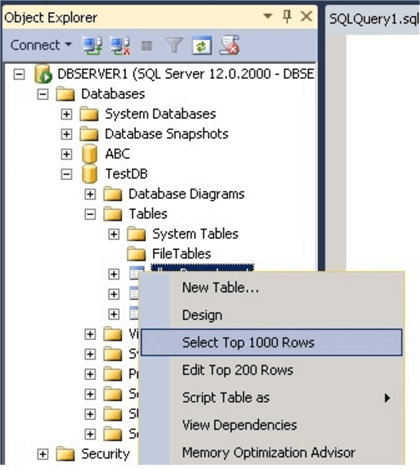Click the Databases folder icon
The width and height of the screenshot is (420, 470).
point(65,94)
